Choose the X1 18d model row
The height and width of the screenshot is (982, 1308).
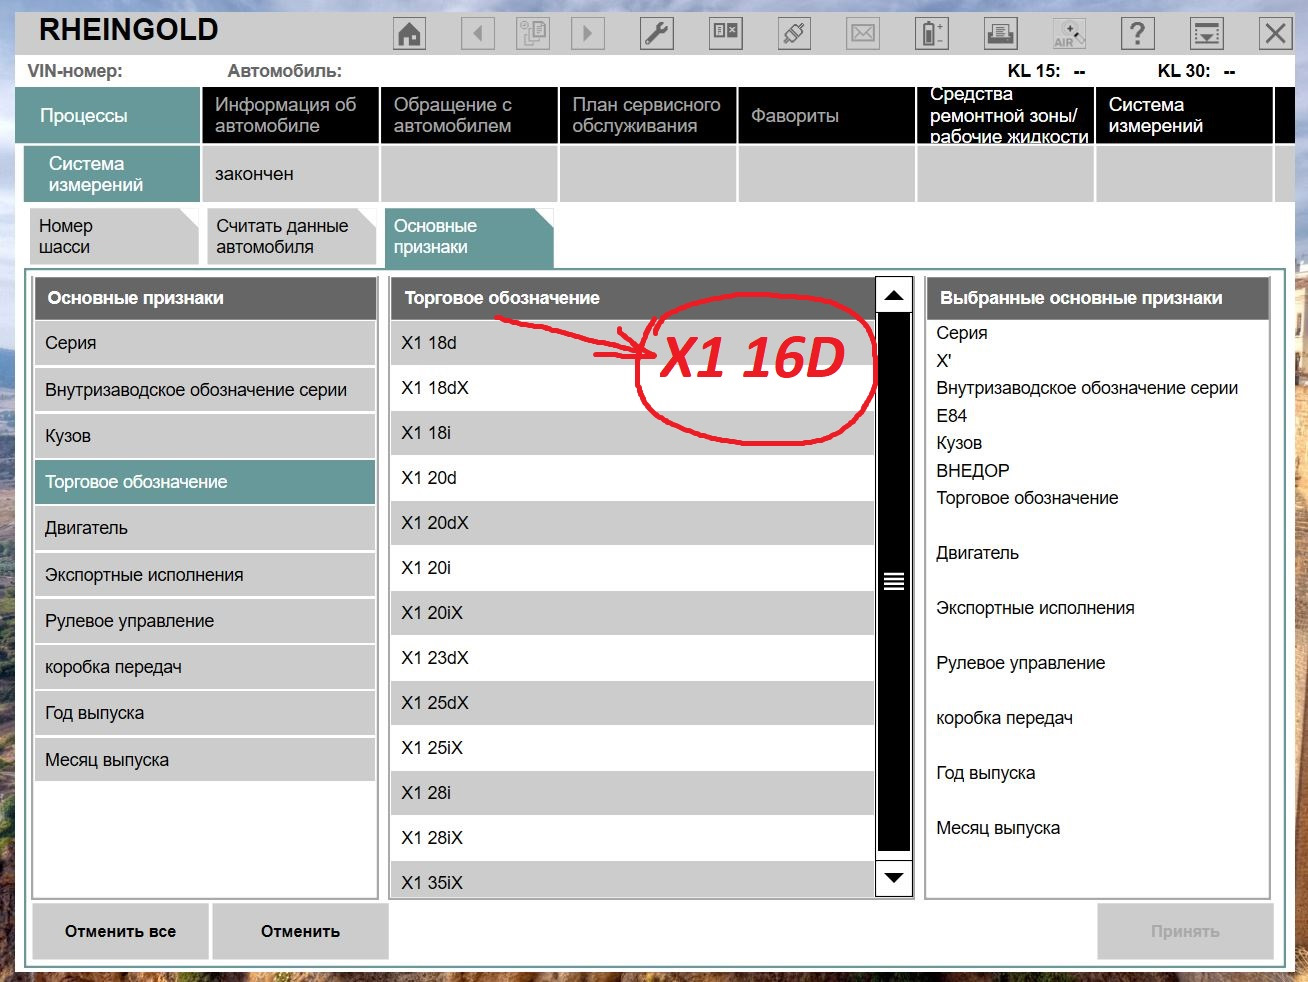click(633, 343)
